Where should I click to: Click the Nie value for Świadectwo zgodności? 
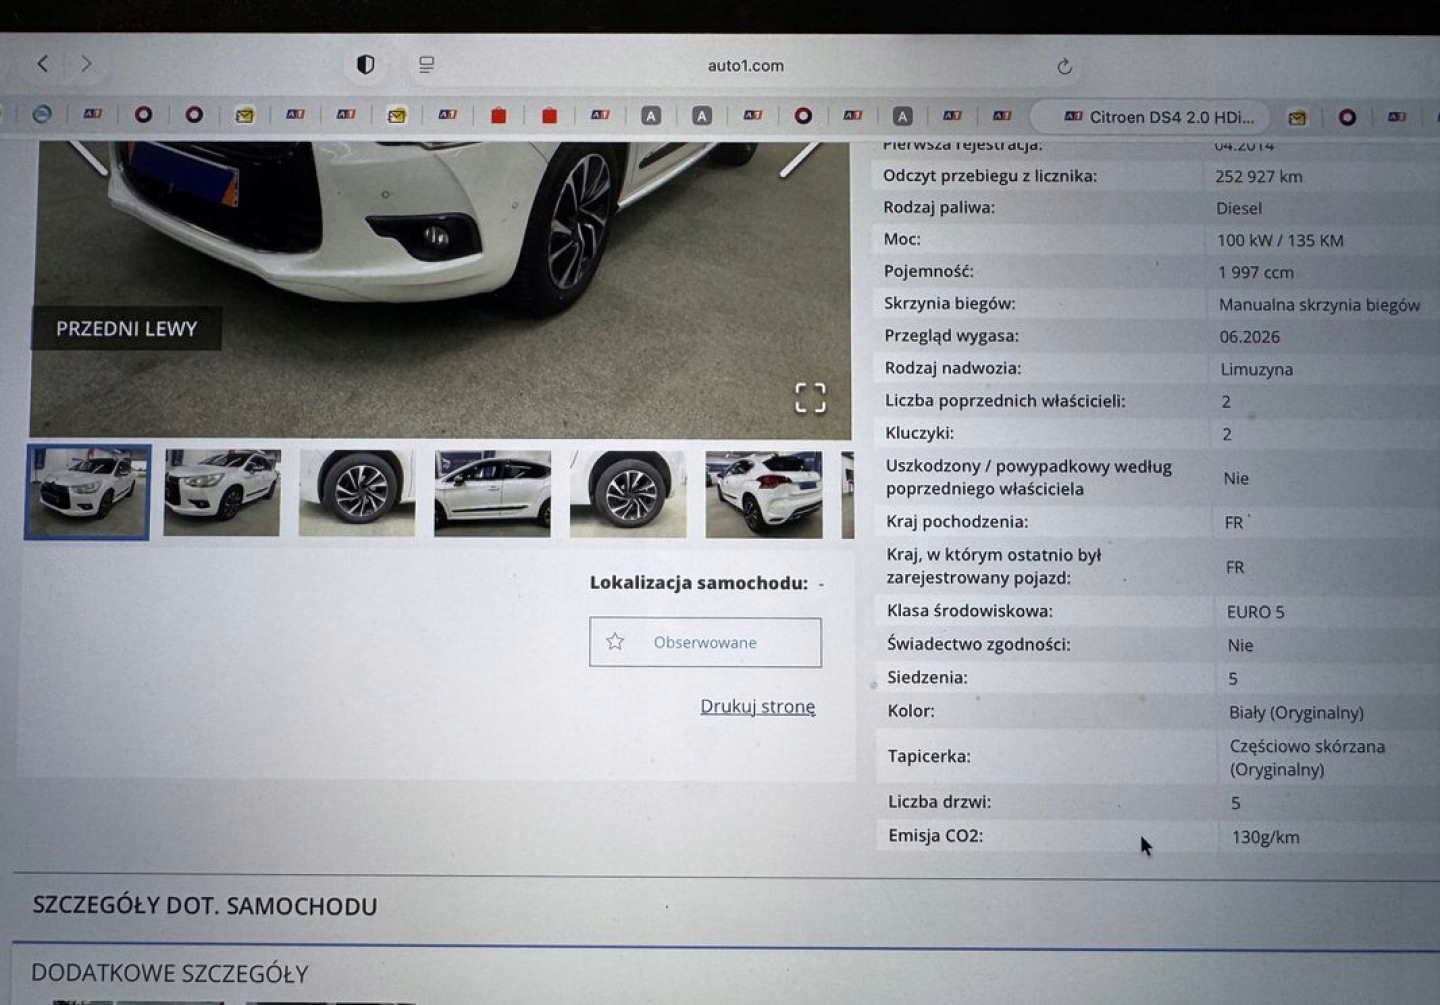click(x=1240, y=646)
